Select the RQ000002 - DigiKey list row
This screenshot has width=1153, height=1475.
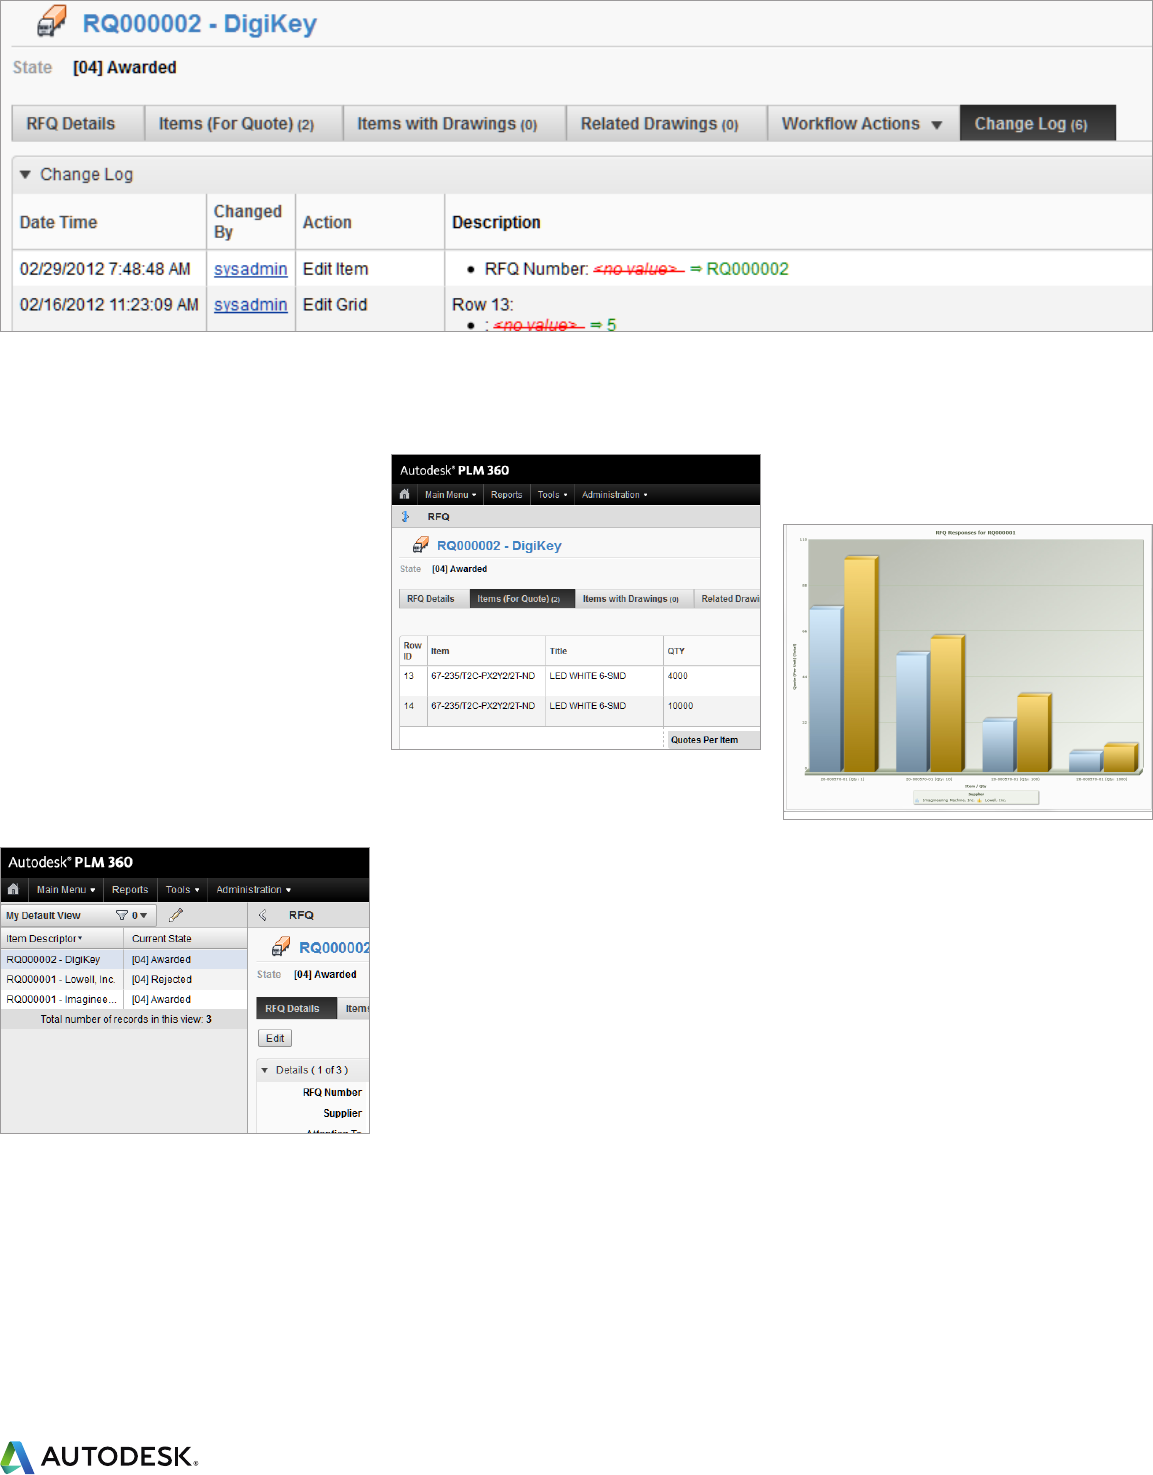point(124,959)
